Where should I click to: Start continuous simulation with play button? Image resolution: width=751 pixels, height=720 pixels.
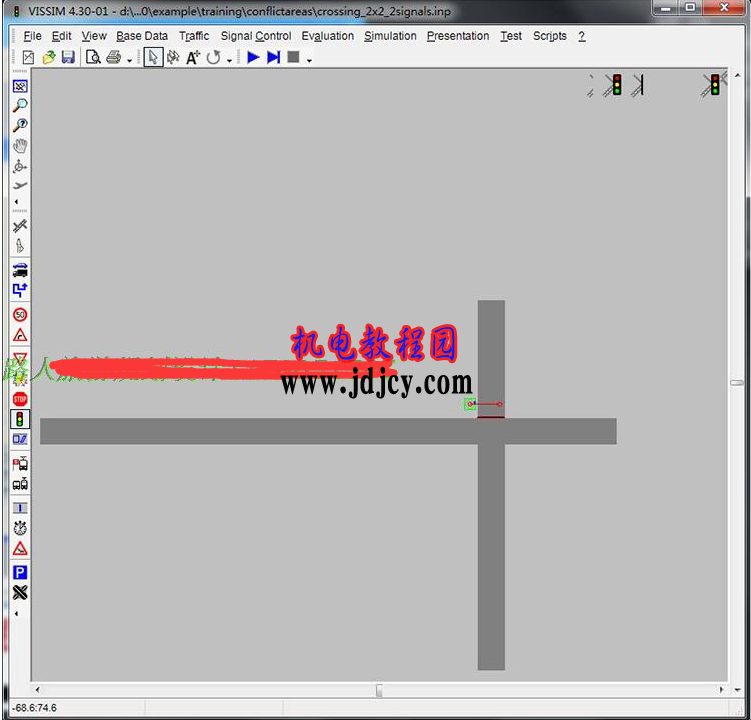click(253, 57)
